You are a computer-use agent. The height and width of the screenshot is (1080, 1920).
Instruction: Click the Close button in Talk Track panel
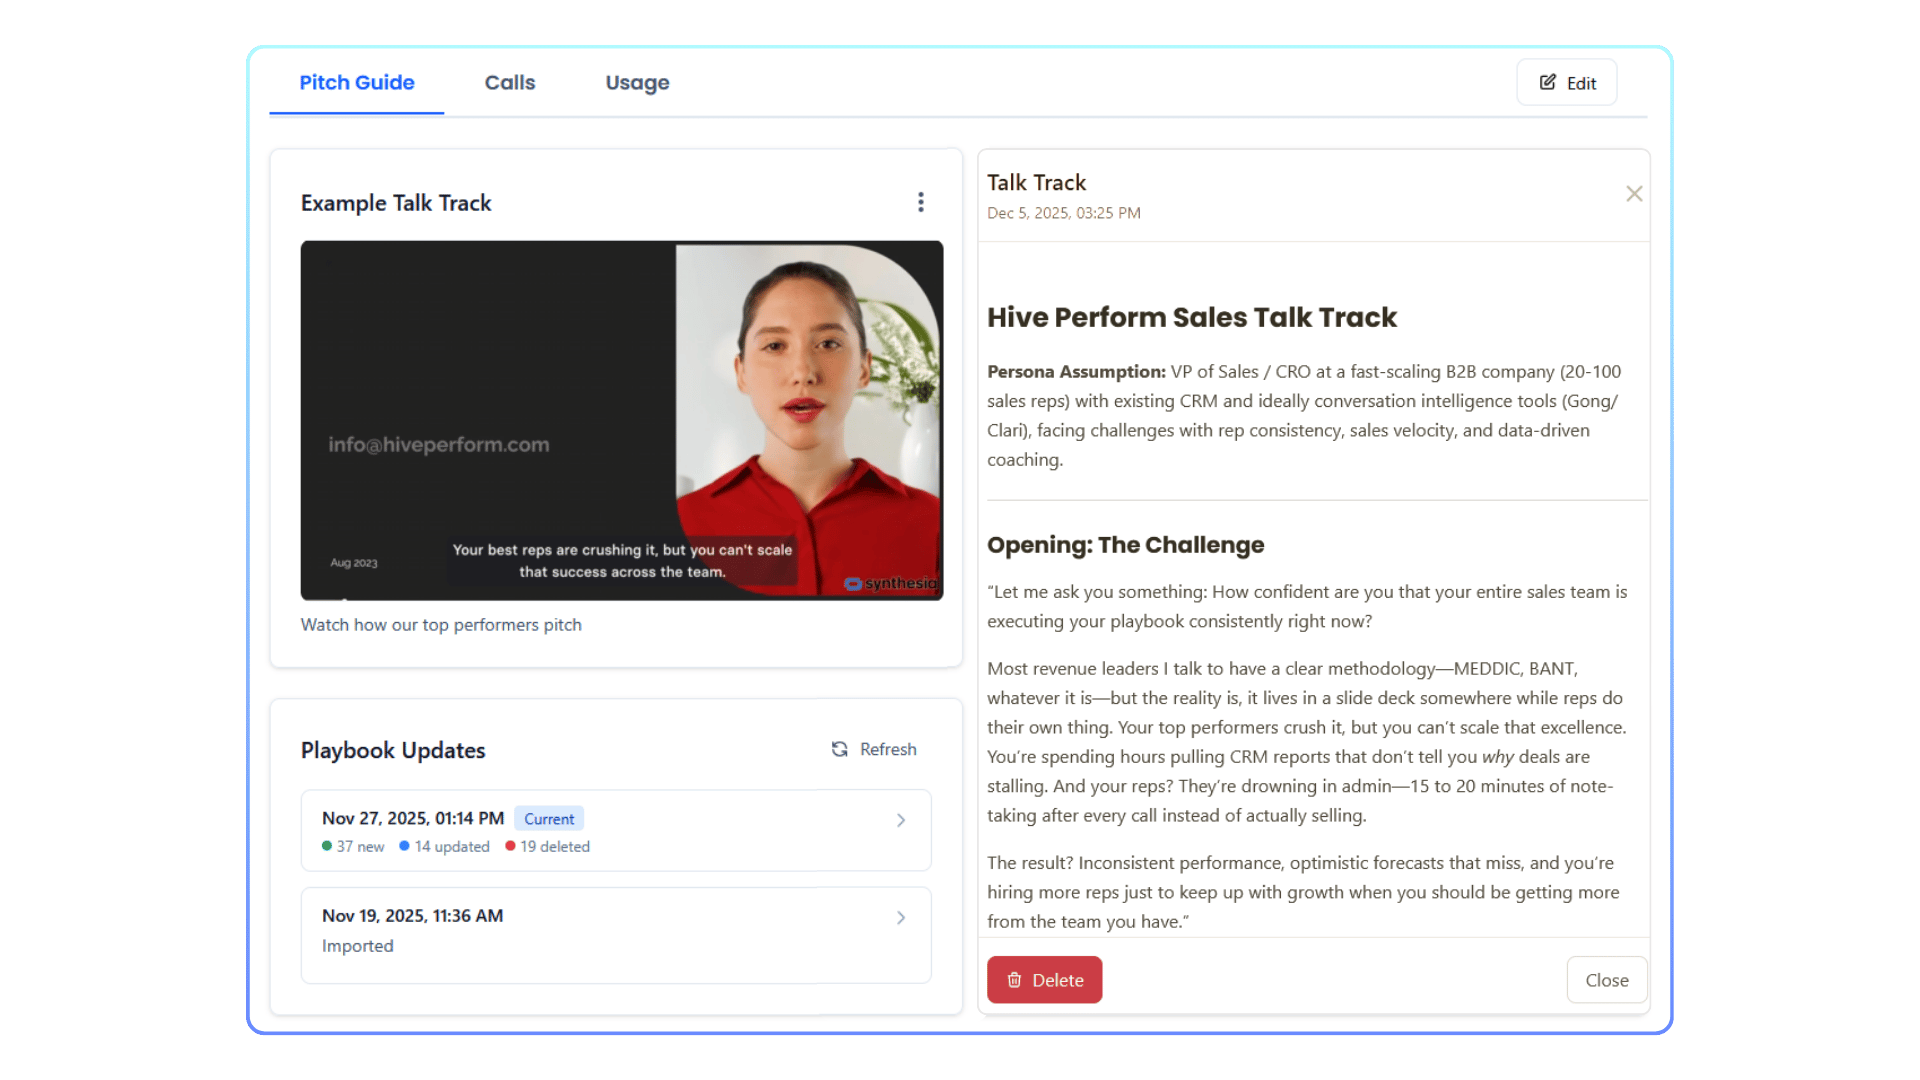pos(1607,980)
